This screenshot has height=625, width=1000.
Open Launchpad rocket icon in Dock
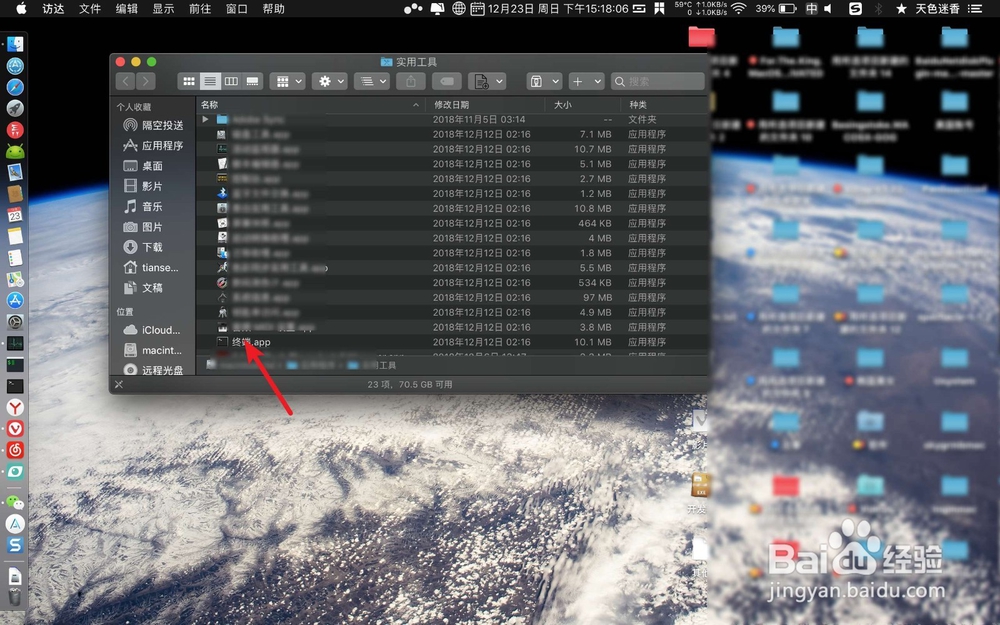(15, 108)
